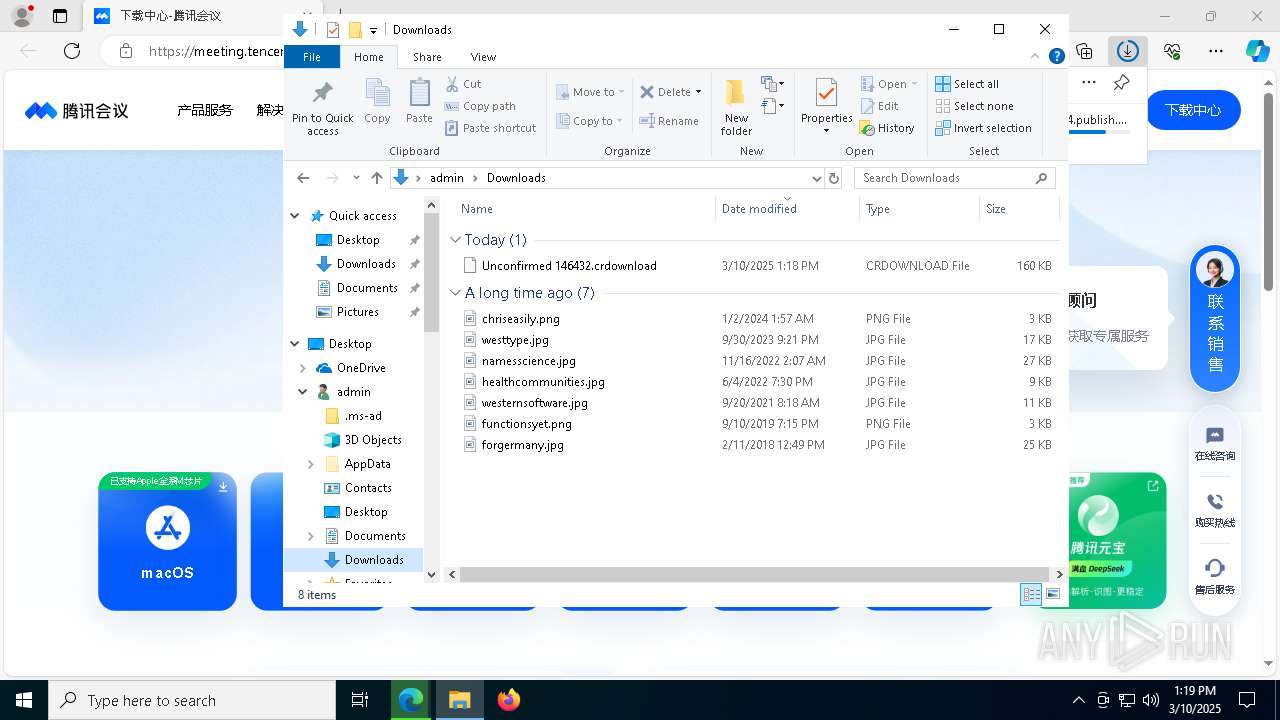Screen dimensions: 1280x720
Task: Go up one folder level
Action: click(x=376, y=178)
